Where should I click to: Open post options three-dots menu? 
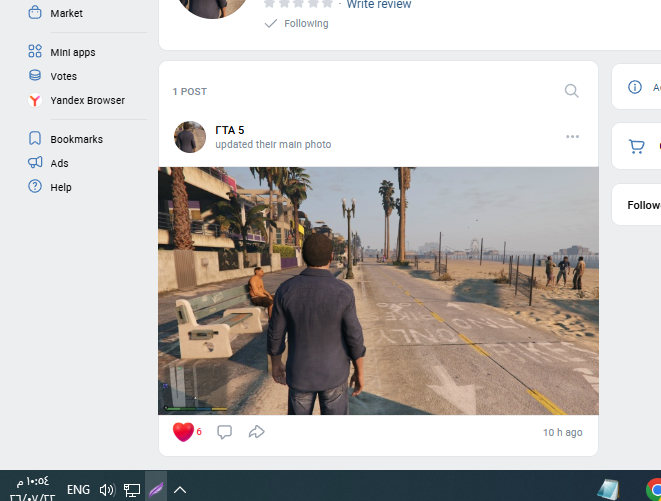(572, 137)
